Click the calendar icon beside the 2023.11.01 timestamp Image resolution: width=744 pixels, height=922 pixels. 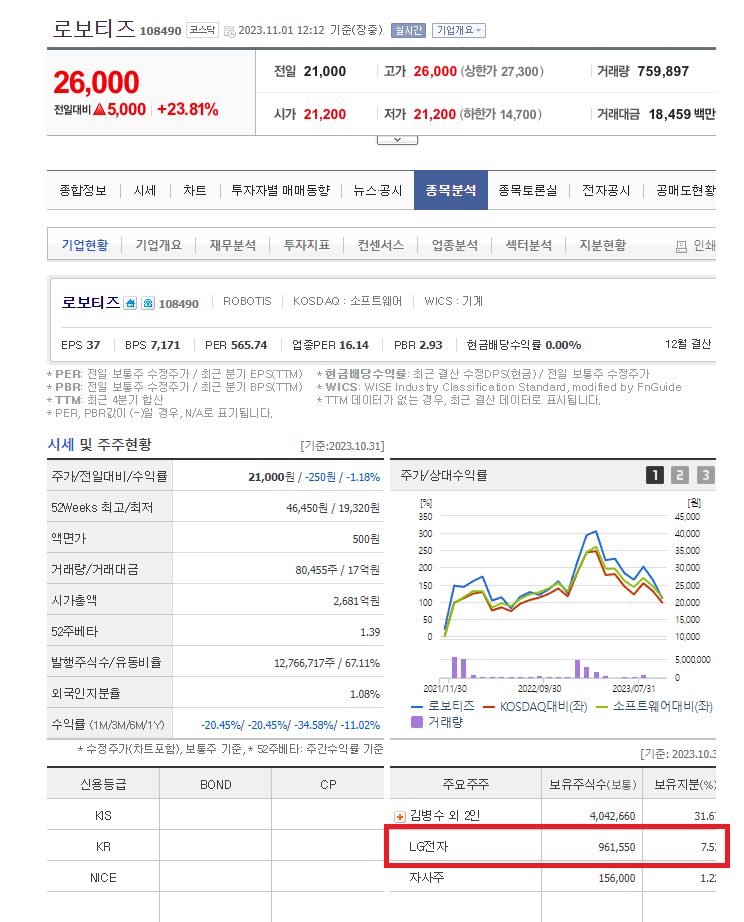tap(229, 31)
